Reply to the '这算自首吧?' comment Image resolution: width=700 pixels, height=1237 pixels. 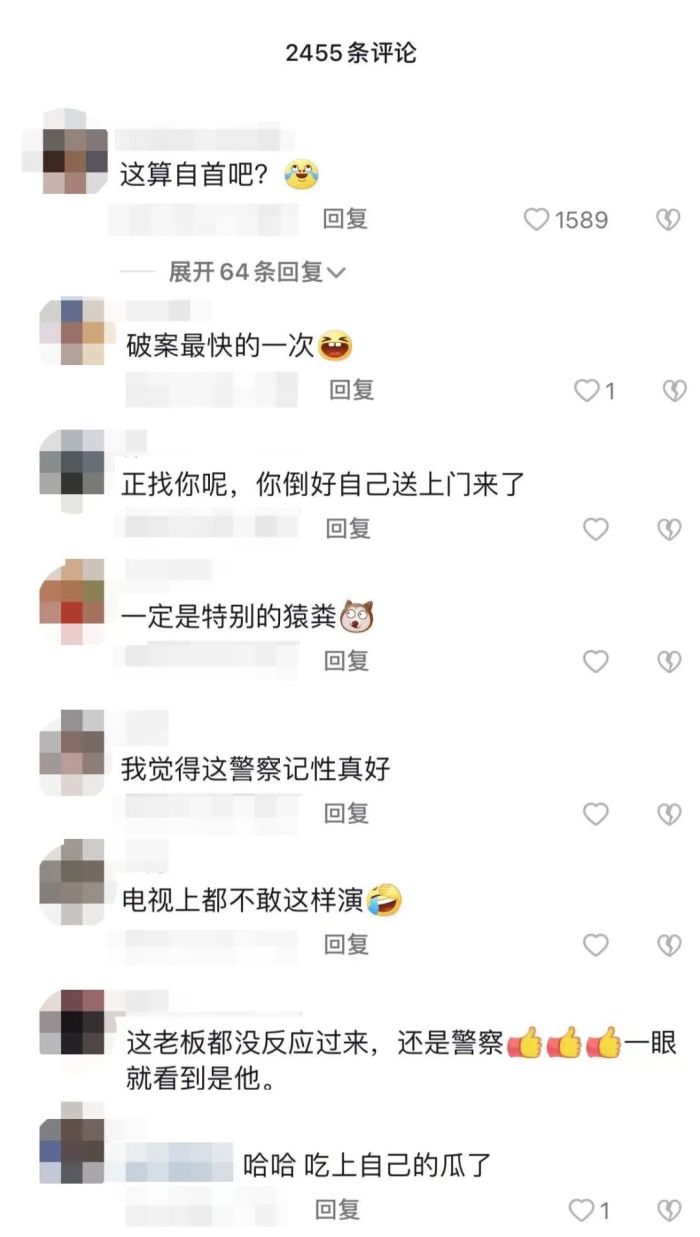coord(346,219)
